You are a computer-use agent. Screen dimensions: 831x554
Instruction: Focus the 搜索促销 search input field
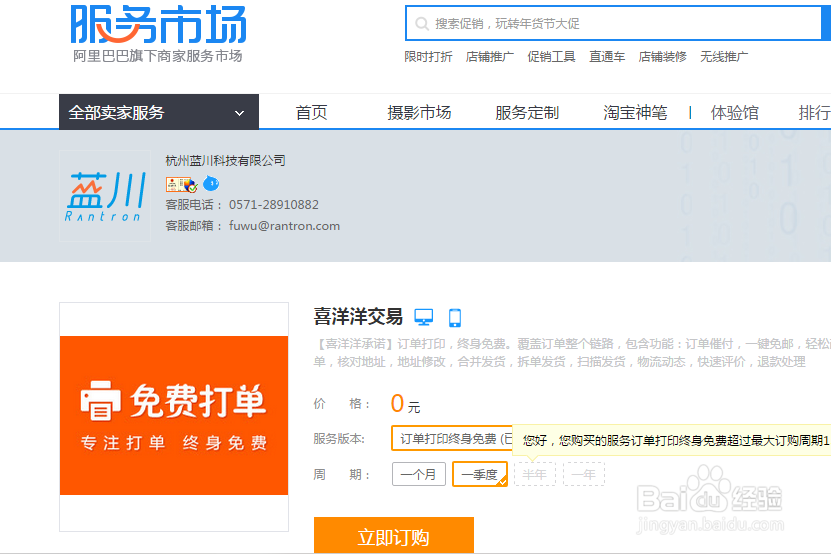point(613,23)
